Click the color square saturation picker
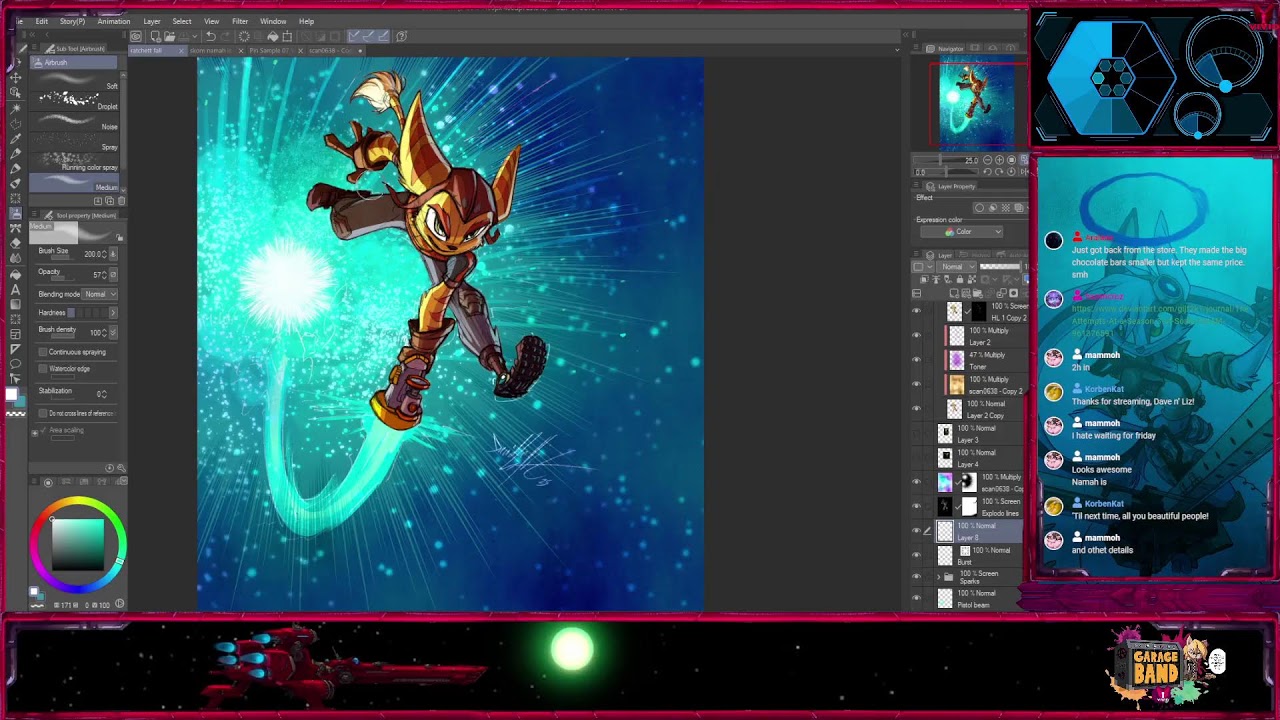Screen dimensions: 1280x720 coord(78,545)
